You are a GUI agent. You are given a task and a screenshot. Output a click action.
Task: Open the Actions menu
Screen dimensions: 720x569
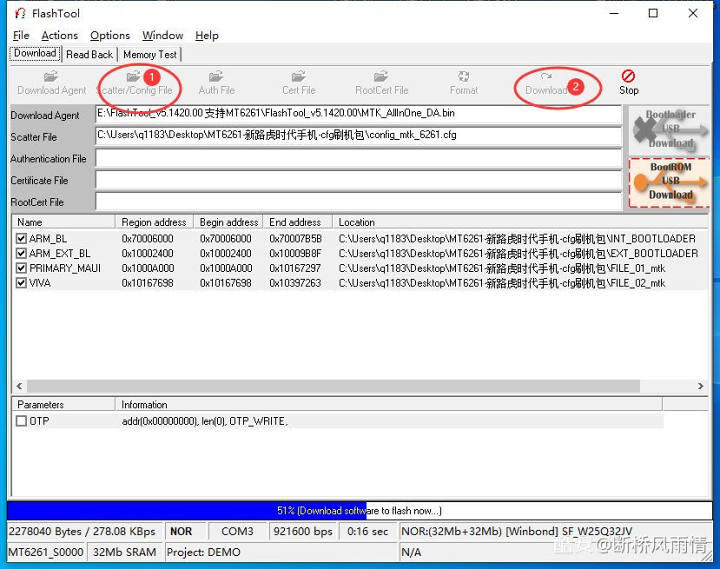[x=60, y=35]
